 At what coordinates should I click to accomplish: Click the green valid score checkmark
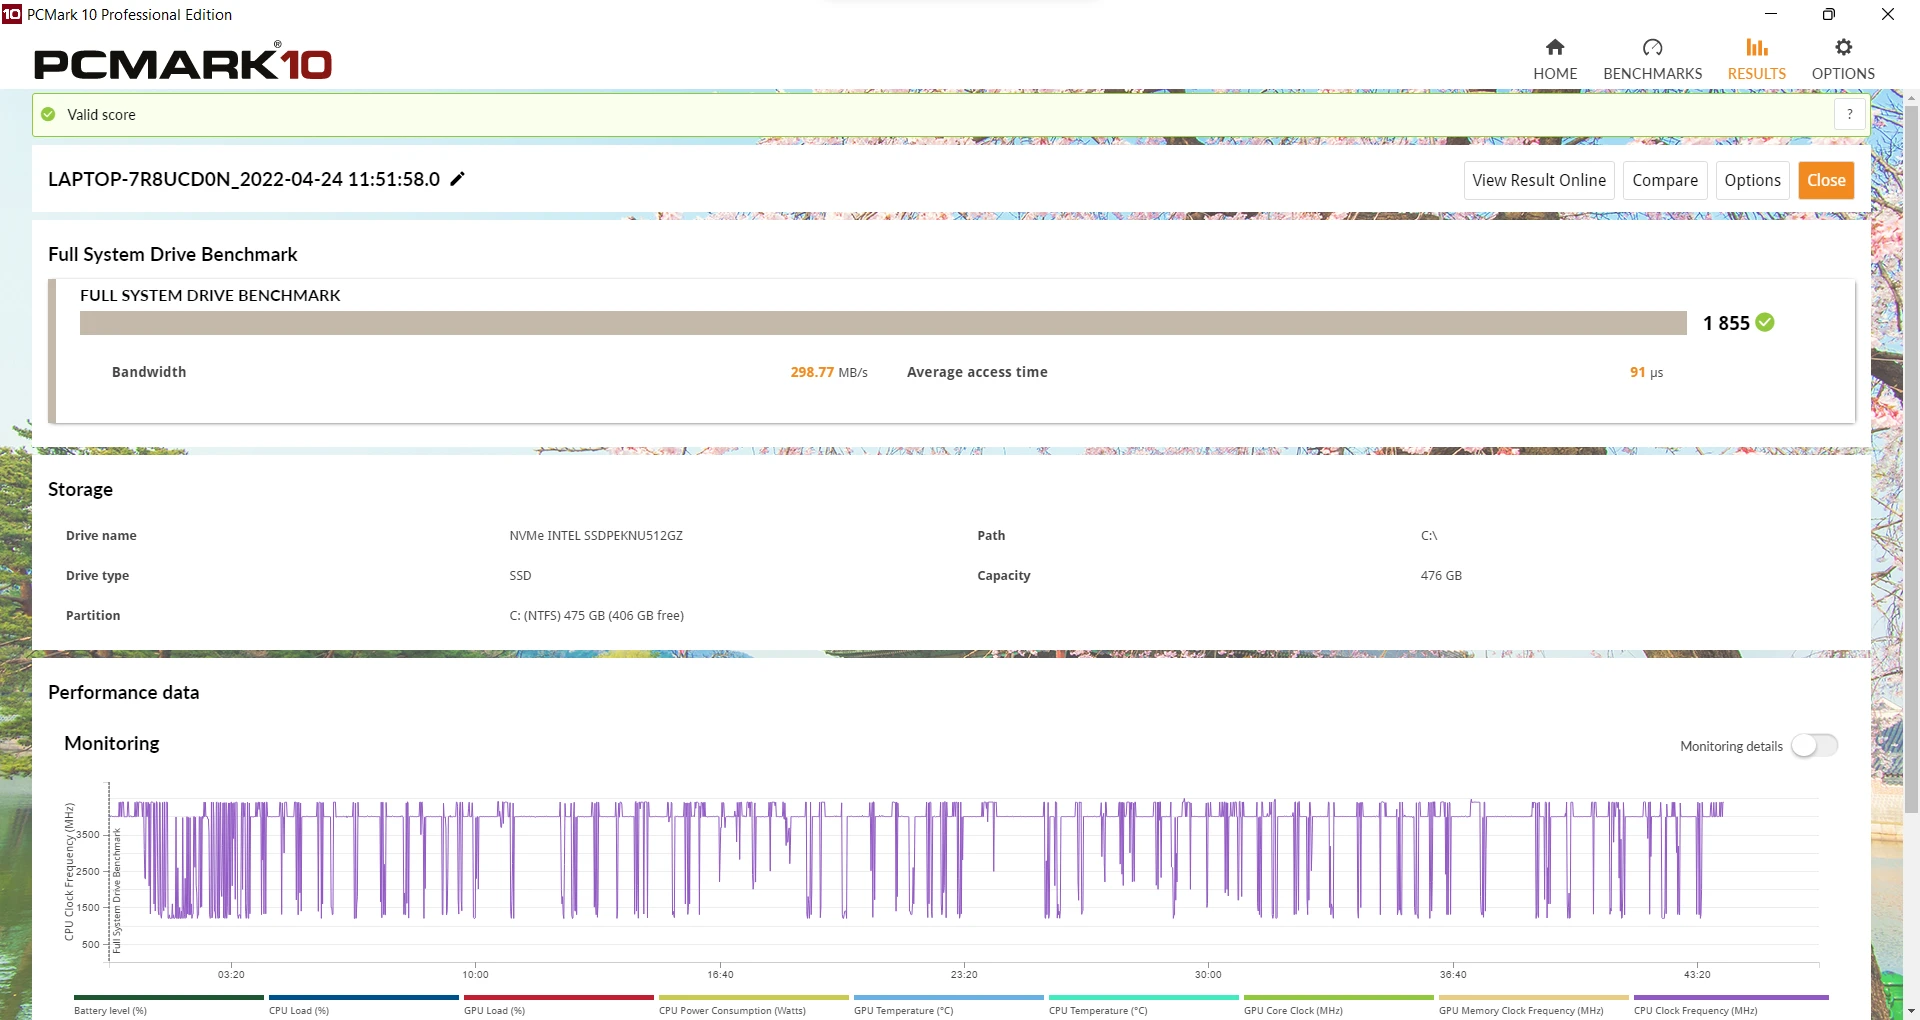48,114
